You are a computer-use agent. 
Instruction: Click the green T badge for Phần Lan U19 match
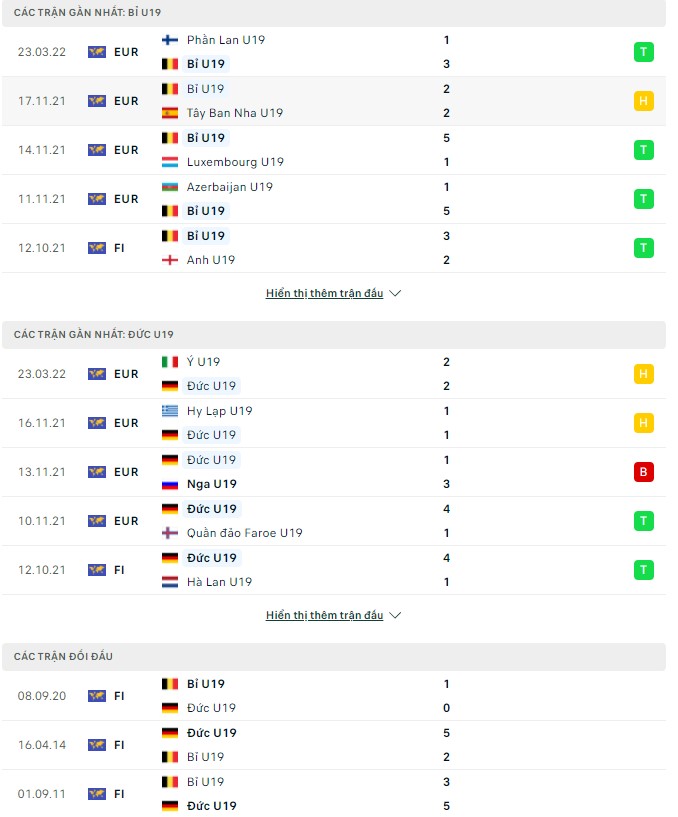coord(644,52)
